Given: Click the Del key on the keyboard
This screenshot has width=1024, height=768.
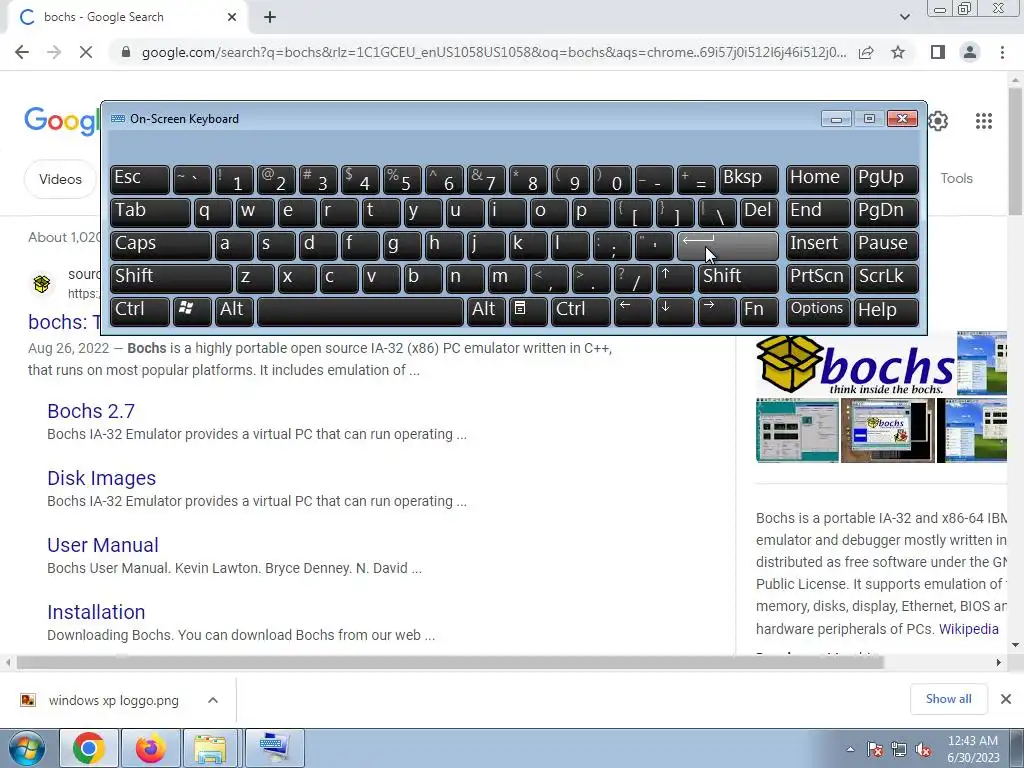Looking at the screenshot, I should click(x=759, y=212).
